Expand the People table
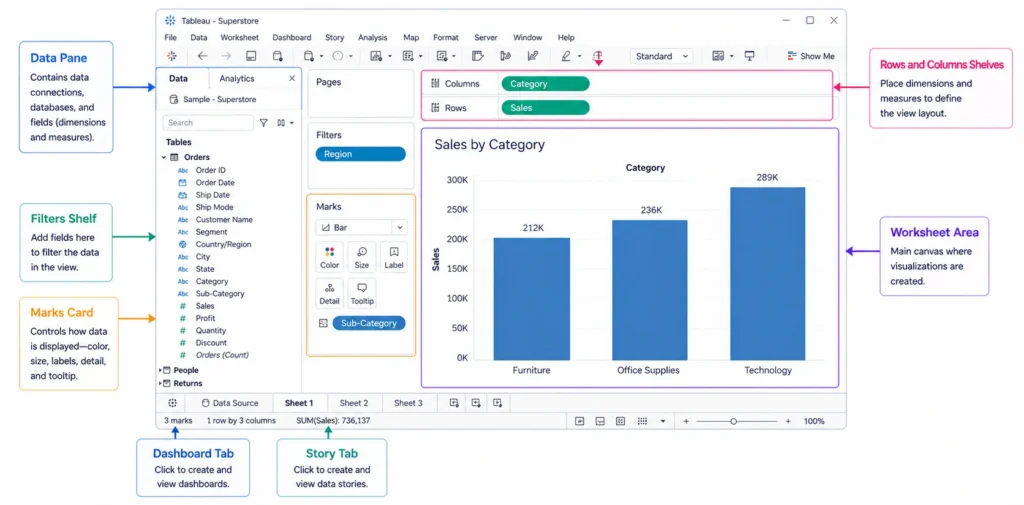The image size is (1024, 505). (x=161, y=370)
